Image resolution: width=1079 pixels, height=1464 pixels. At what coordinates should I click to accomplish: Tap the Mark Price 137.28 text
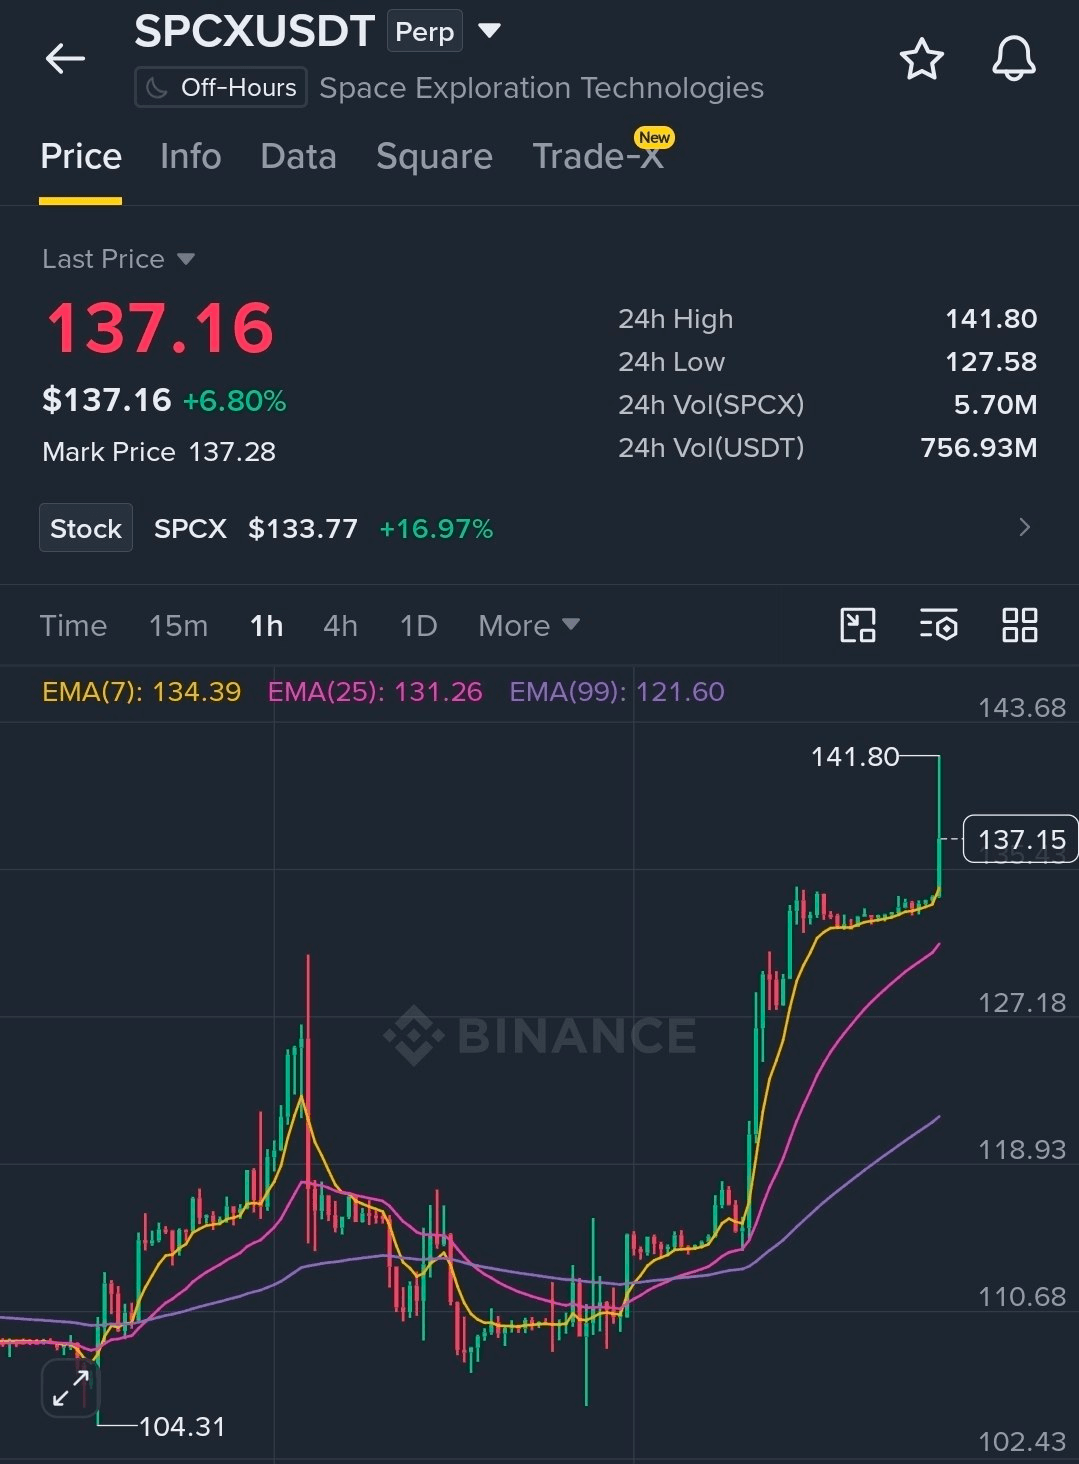click(159, 452)
